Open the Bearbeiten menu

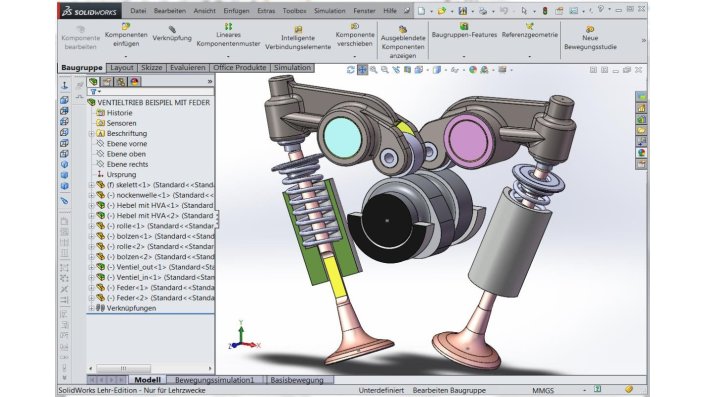170,11
